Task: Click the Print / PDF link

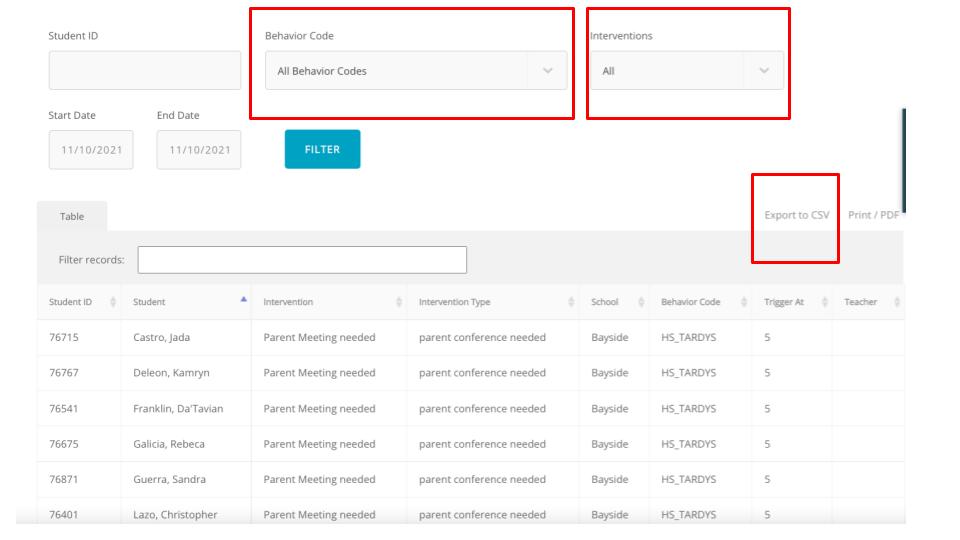Action: click(x=873, y=215)
